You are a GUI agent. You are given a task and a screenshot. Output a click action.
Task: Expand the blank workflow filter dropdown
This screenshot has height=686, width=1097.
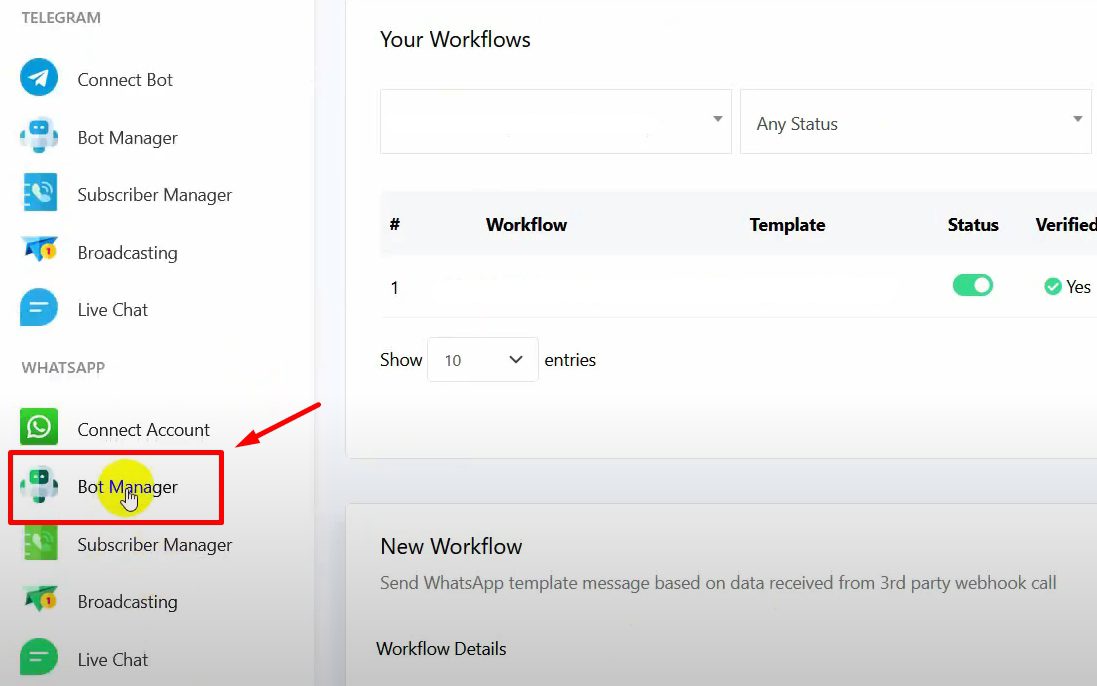click(555, 122)
